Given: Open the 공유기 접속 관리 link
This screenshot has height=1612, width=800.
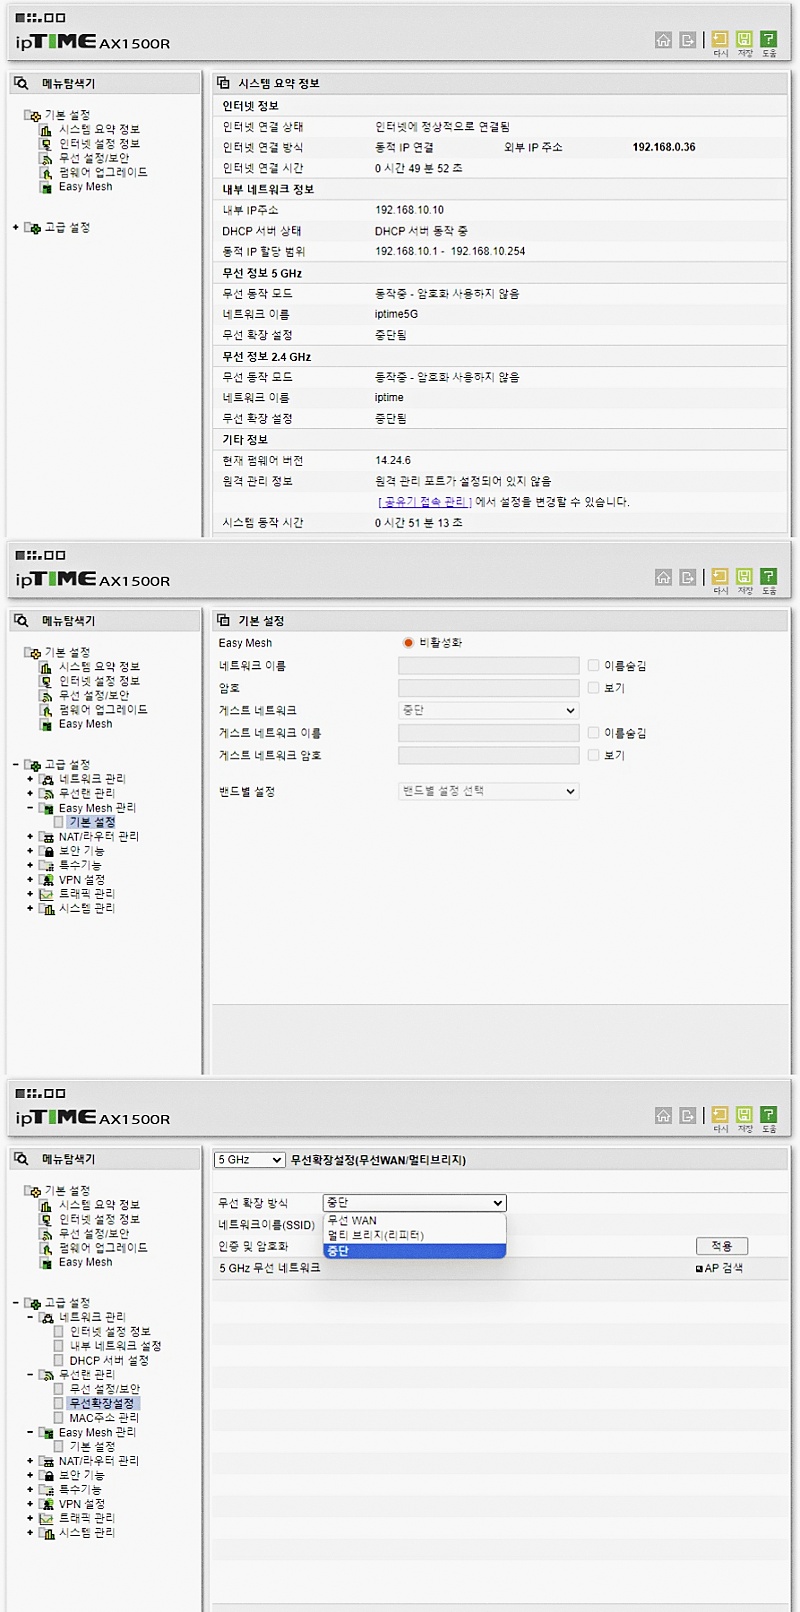Looking at the screenshot, I should 425,502.
